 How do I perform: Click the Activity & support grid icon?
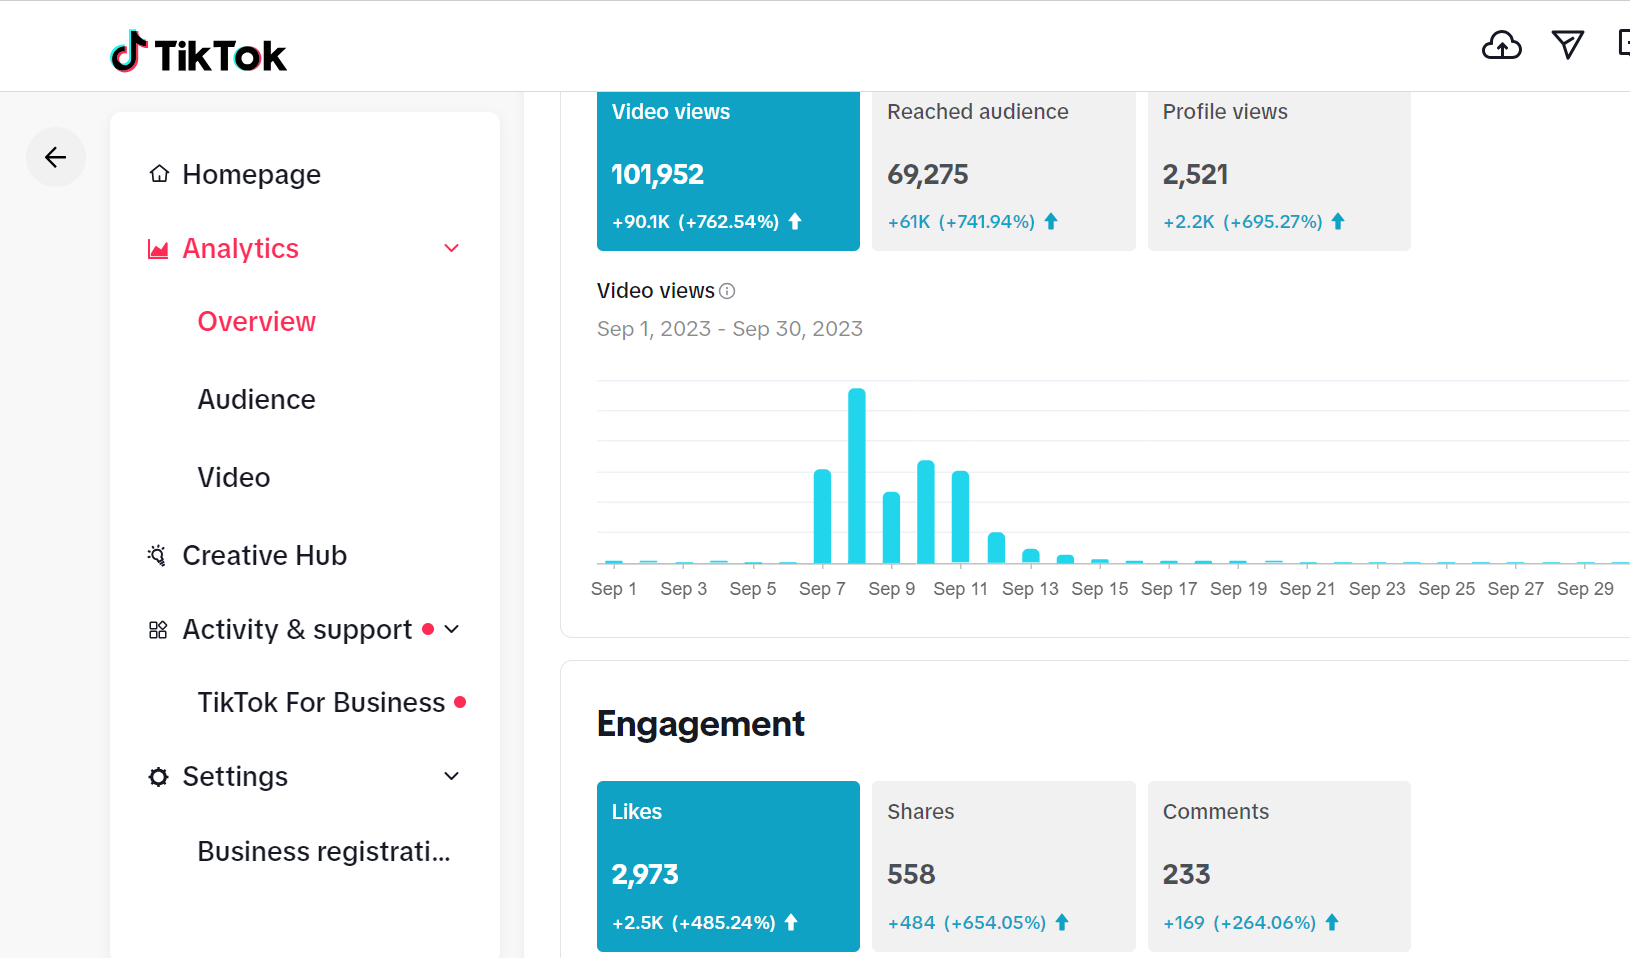[x=158, y=630]
